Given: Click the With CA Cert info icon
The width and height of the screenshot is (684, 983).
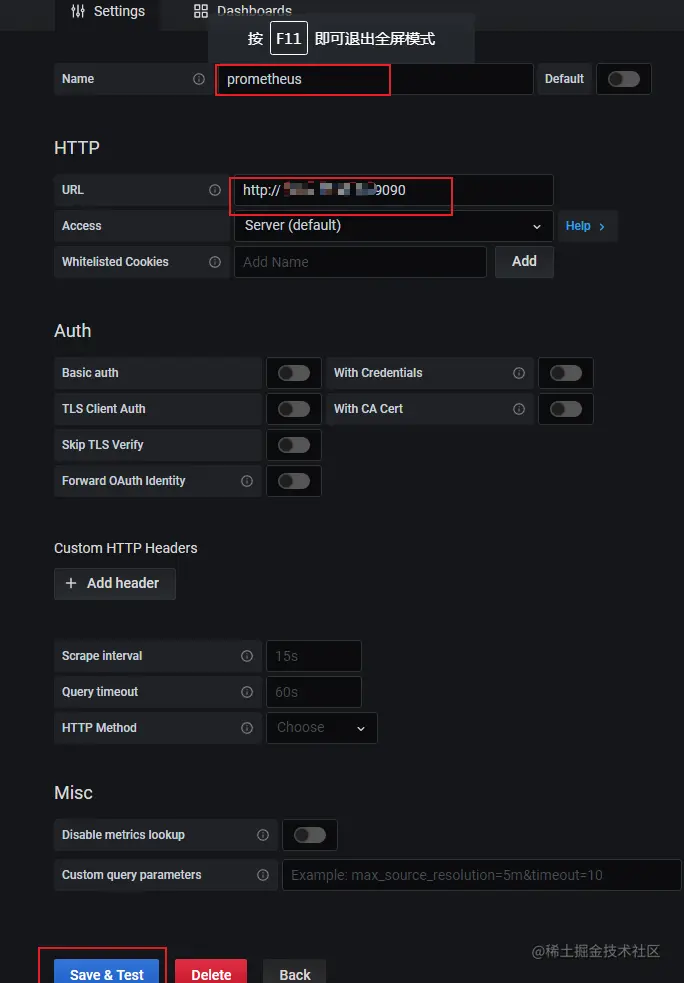Looking at the screenshot, I should coord(518,409).
